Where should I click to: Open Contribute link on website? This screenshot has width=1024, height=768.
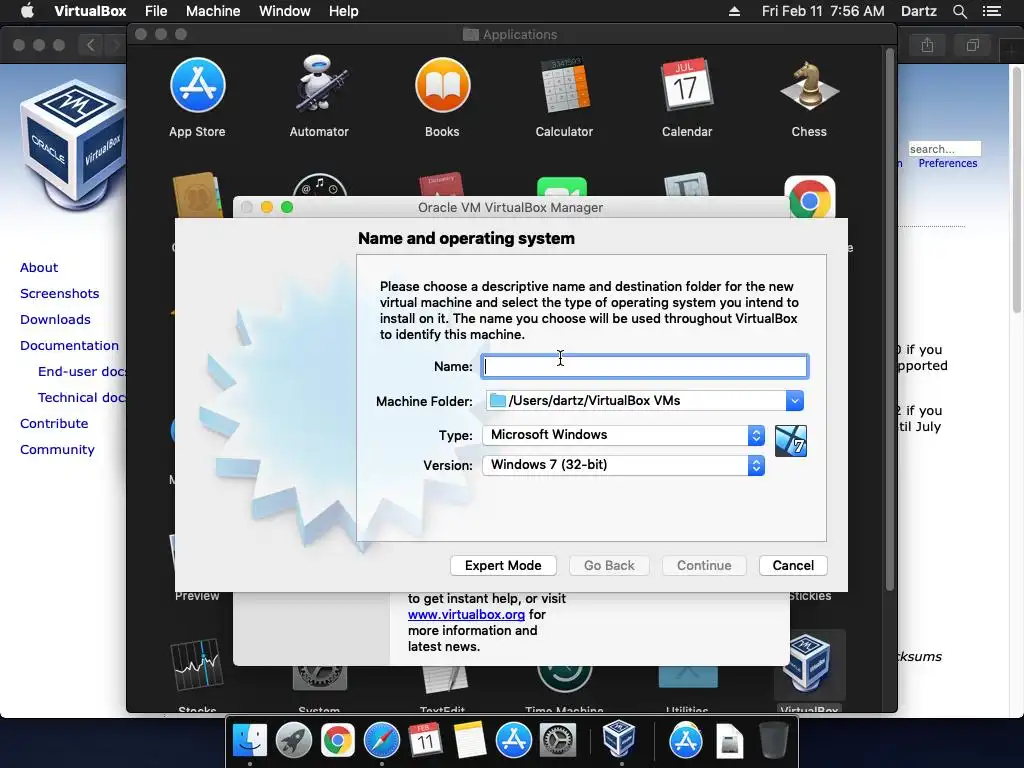(x=54, y=423)
